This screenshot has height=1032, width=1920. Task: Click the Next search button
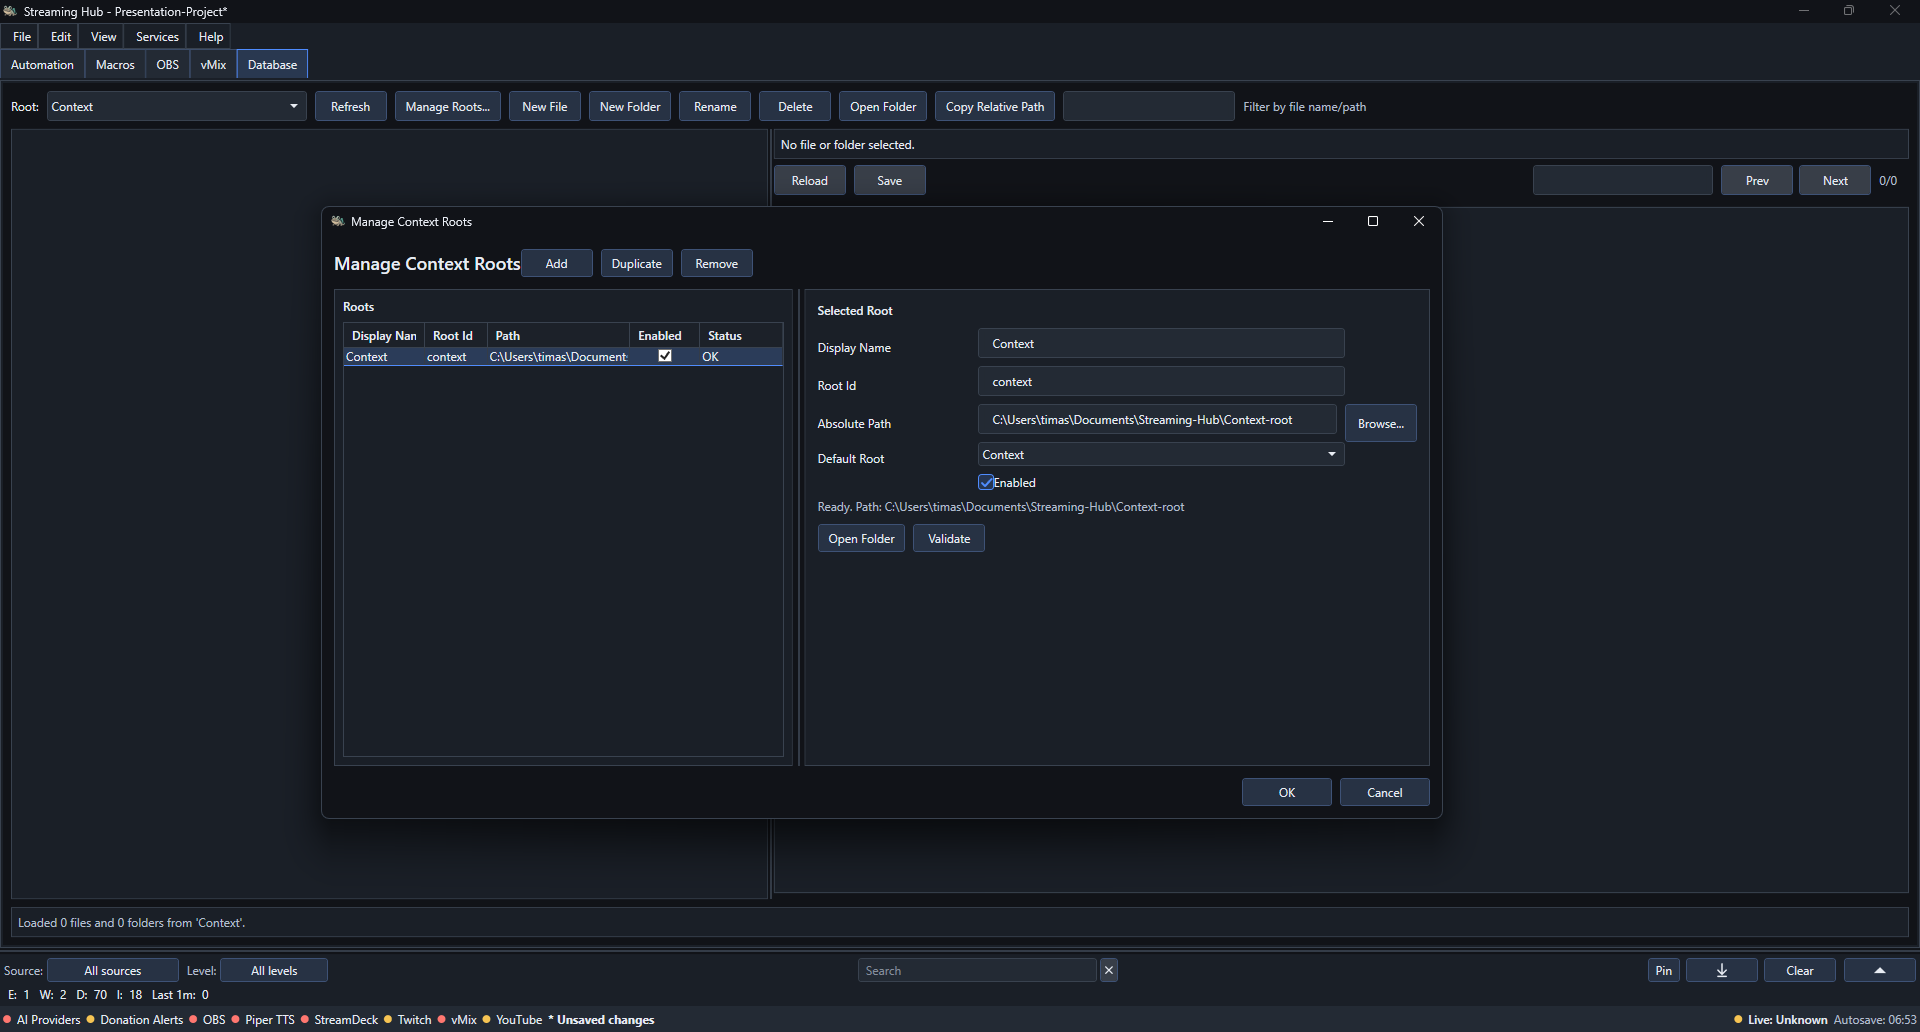pyautogui.click(x=1835, y=180)
